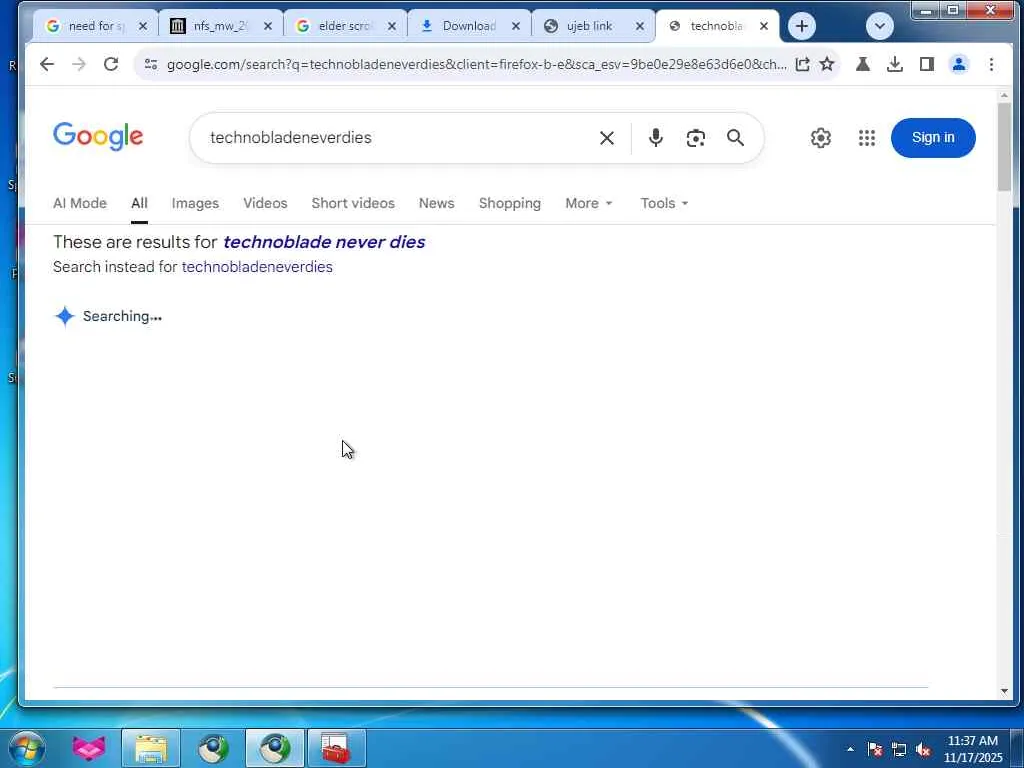Select AI Mode search tab
The width and height of the screenshot is (1024, 768).
(x=80, y=203)
